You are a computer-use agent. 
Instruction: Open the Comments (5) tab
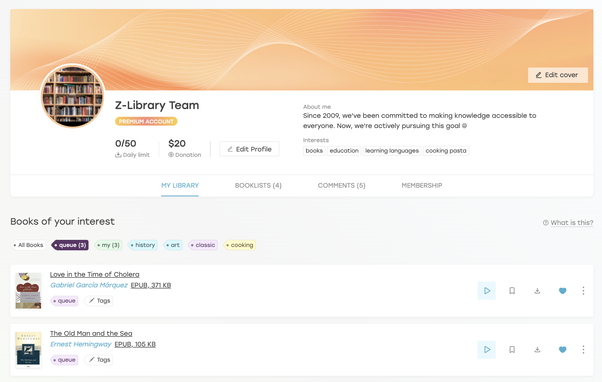pos(341,185)
